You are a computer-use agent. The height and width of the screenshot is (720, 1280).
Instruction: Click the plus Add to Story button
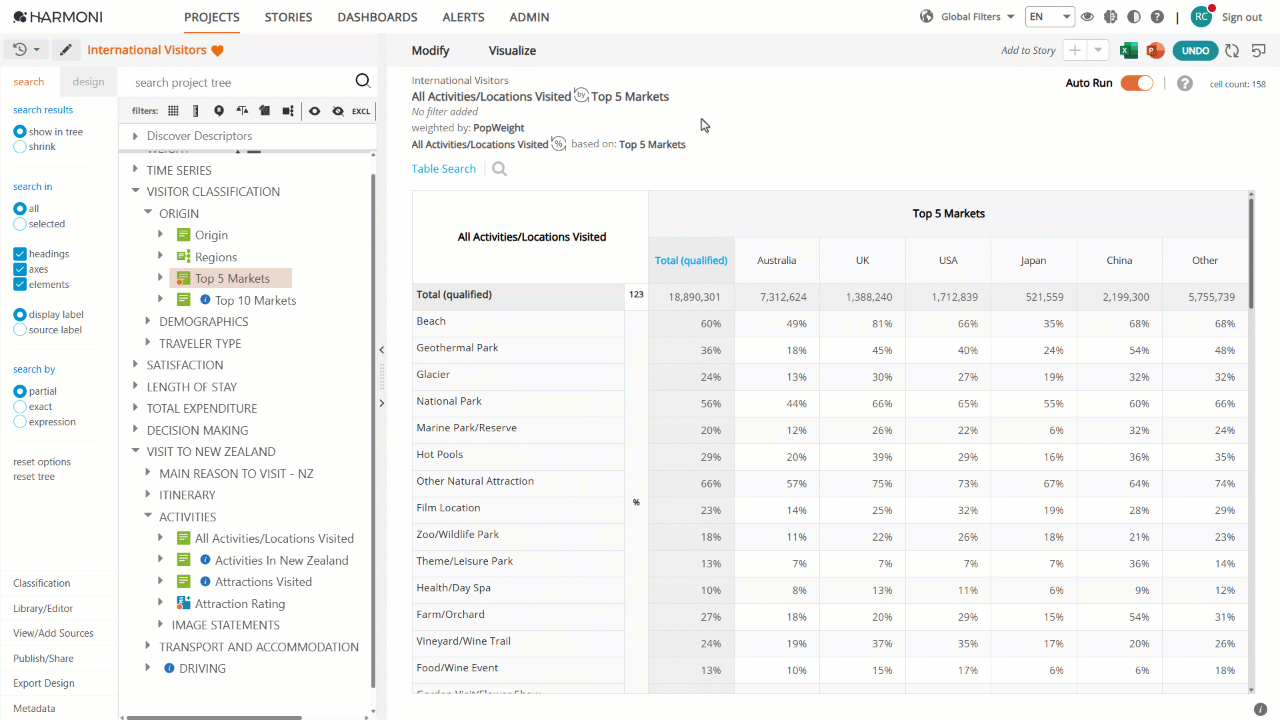(1075, 50)
